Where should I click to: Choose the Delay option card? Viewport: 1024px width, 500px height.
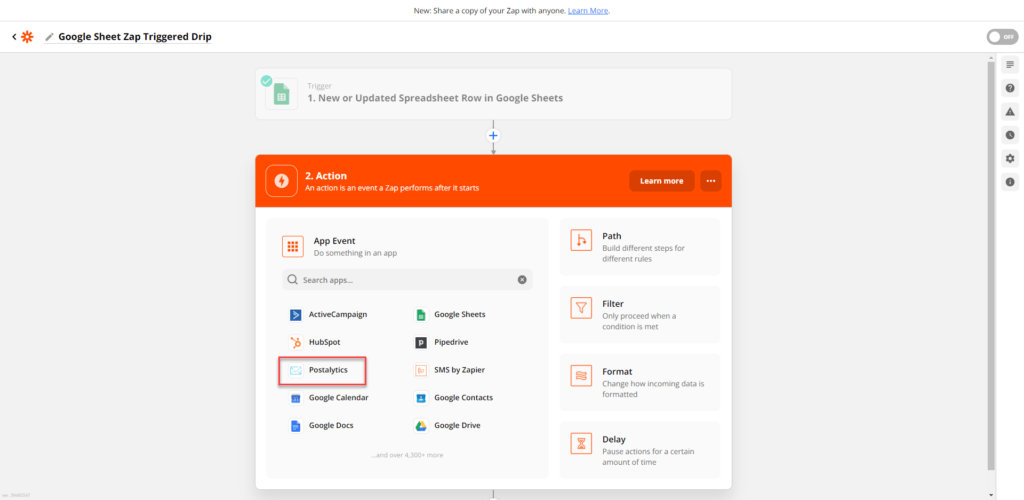point(640,450)
